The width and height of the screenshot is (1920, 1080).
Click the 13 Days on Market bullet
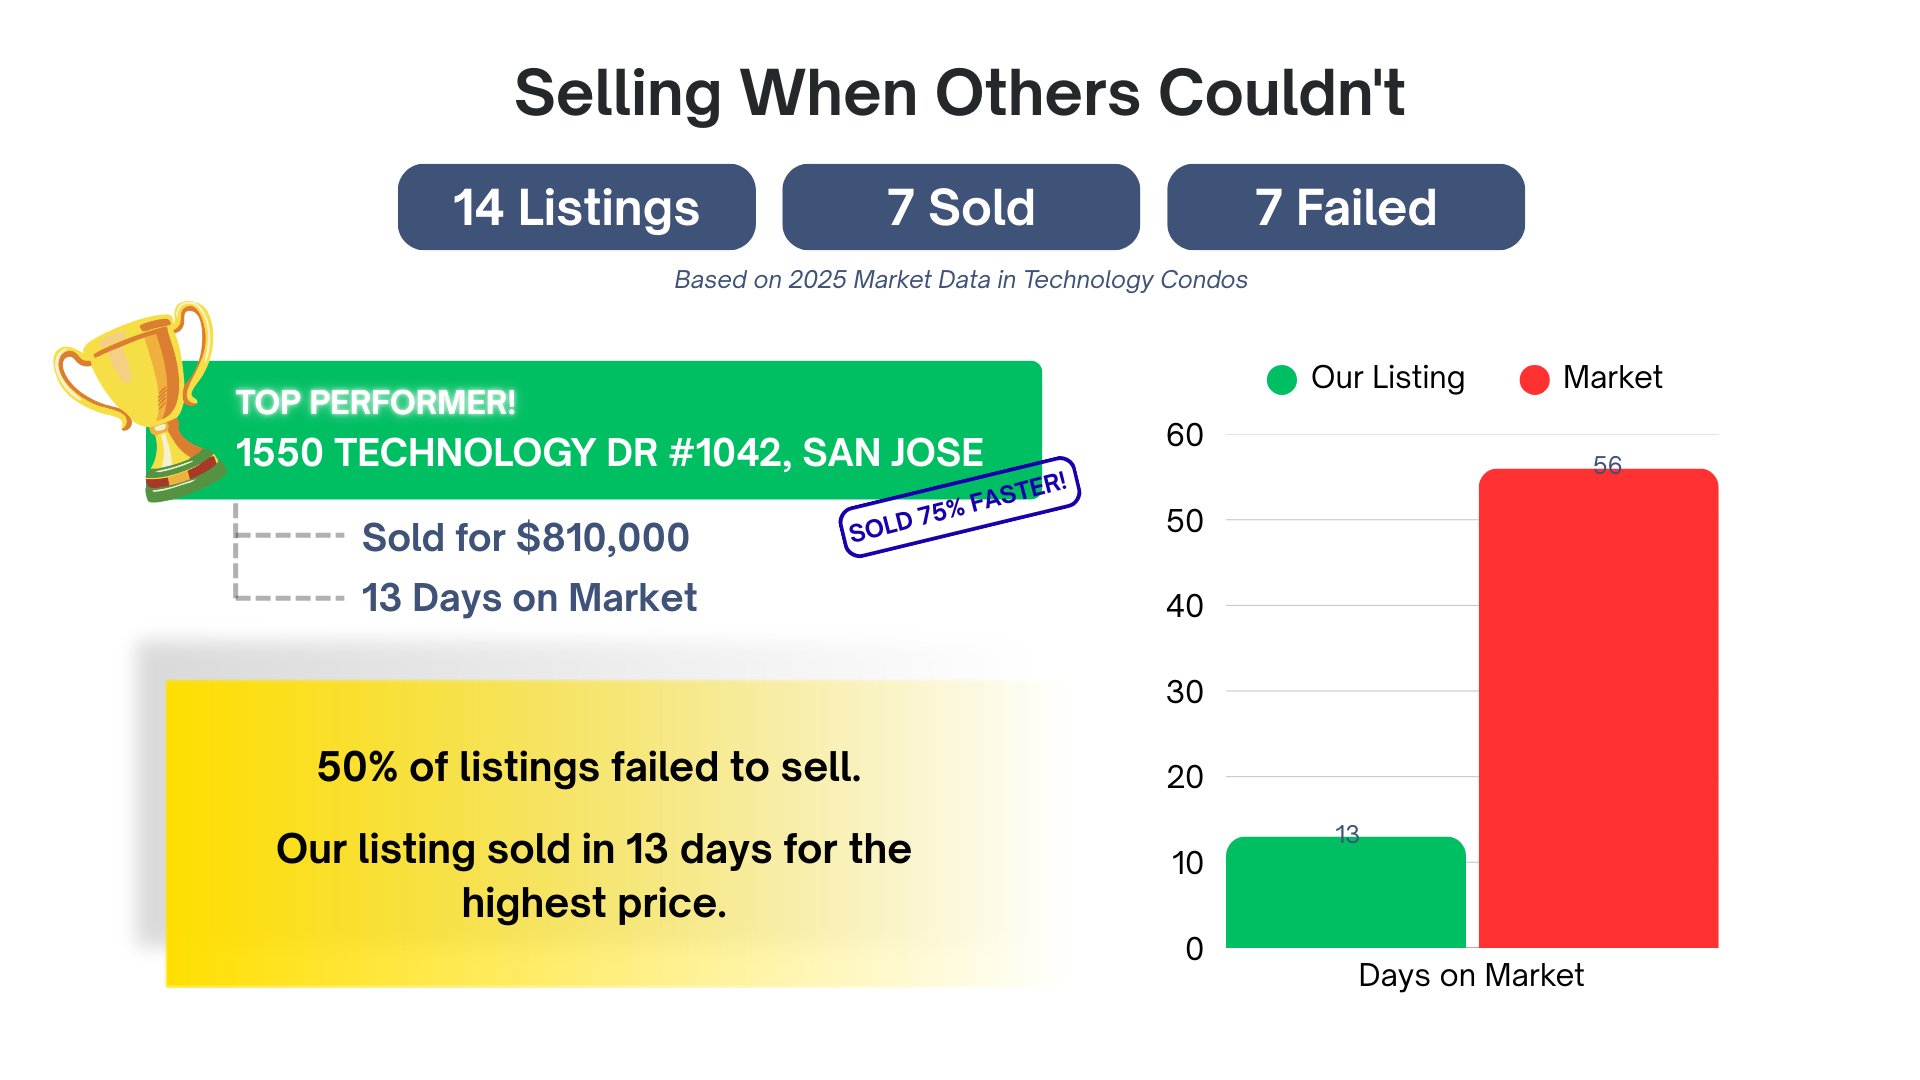click(529, 598)
